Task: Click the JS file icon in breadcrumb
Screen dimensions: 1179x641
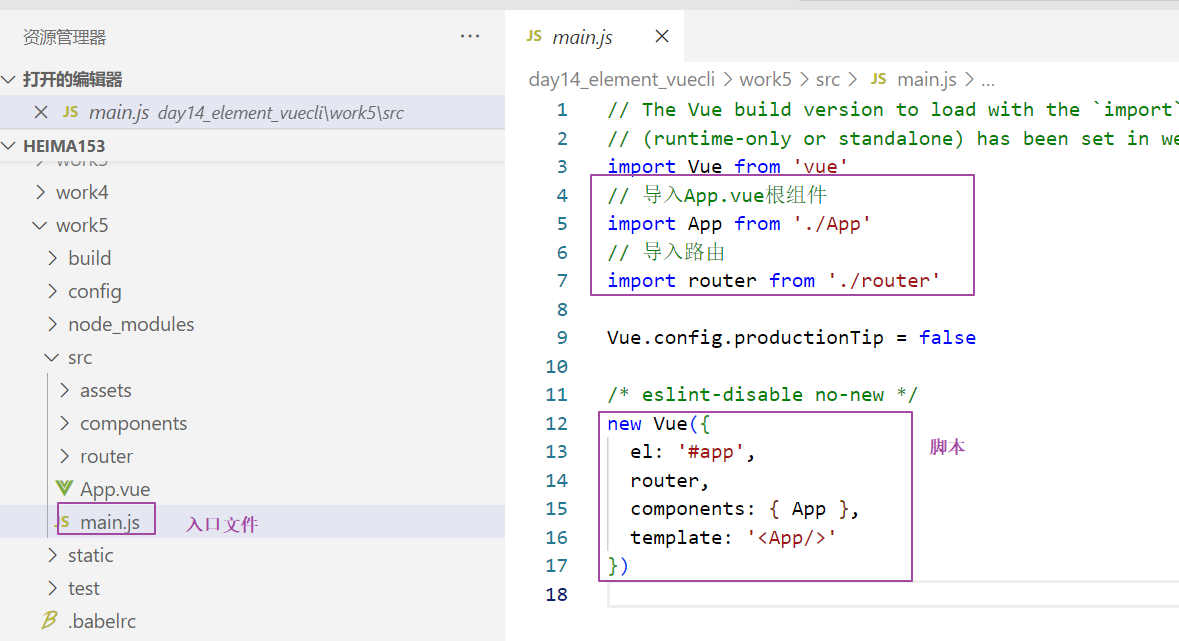Action: (879, 79)
